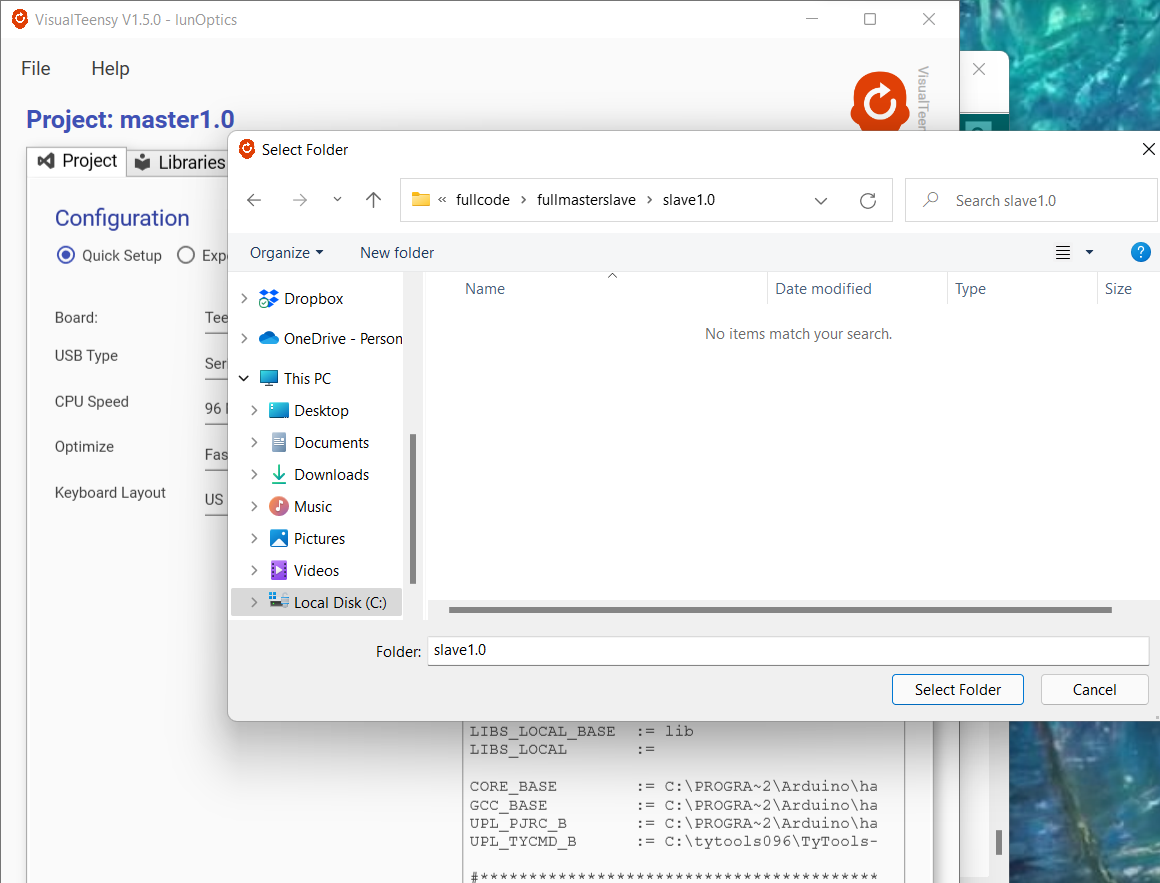Select the Quick Setup radio button
The height and width of the screenshot is (883, 1160).
(66, 255)
